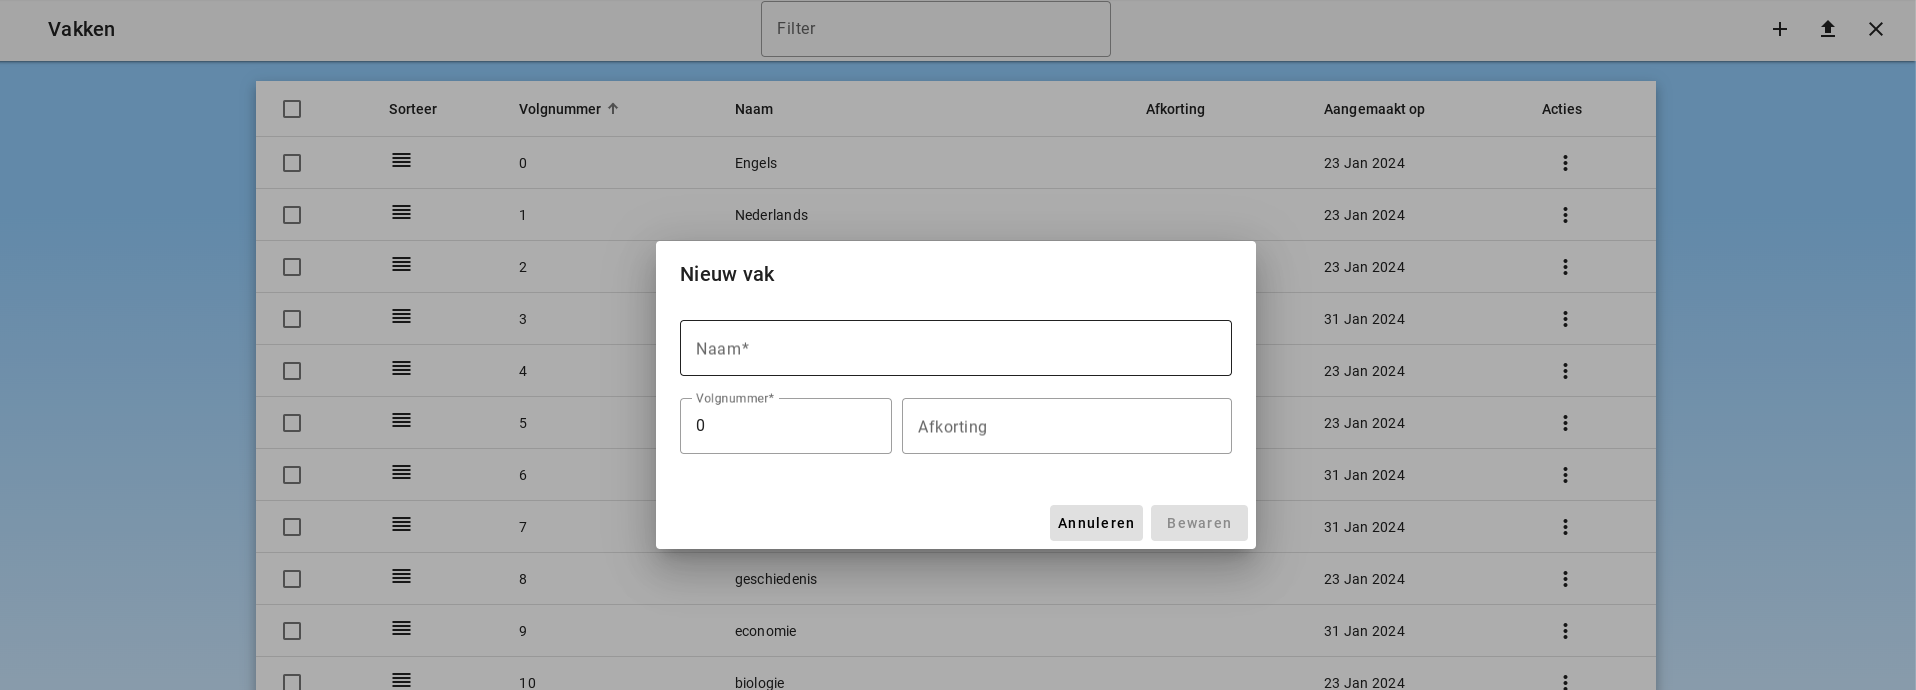Open three-dot menu for geschiedenis row
This screenshot has width=1916, height=690.
point(1565,579)
